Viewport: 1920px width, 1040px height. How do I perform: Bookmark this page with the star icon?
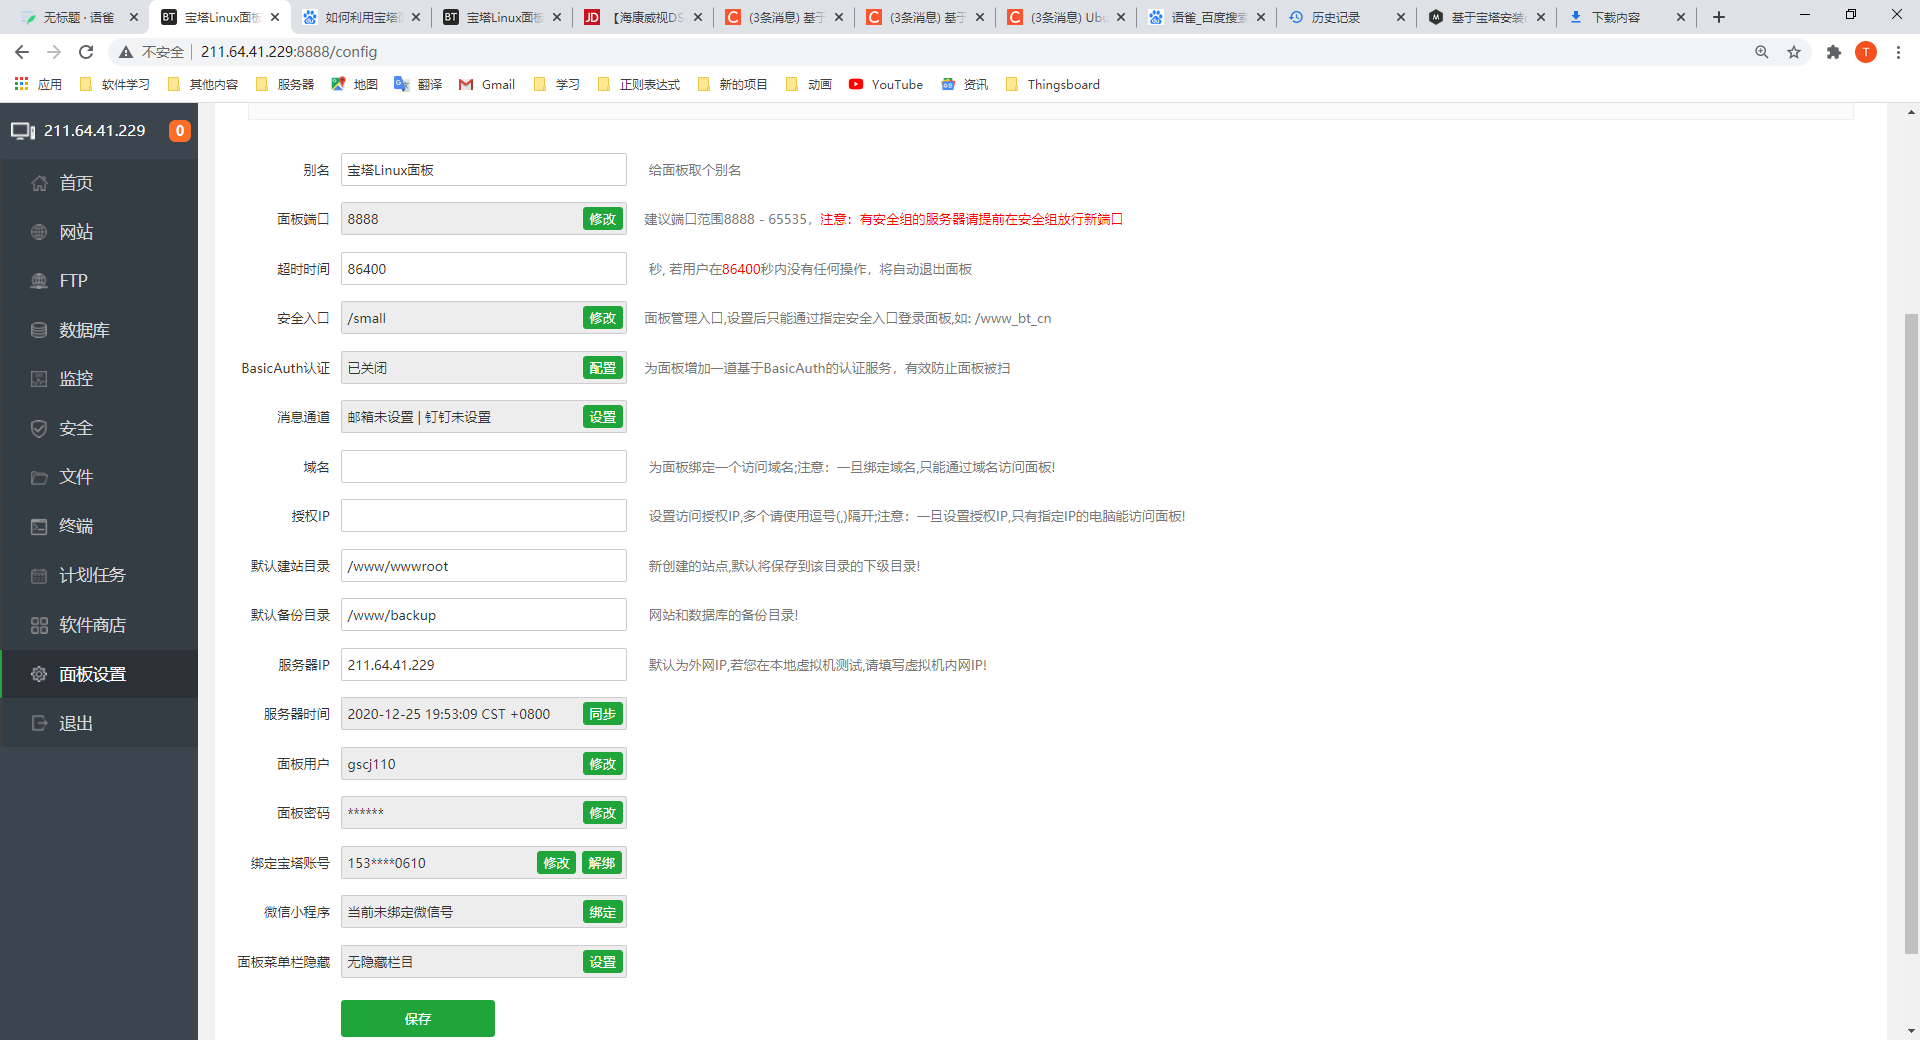coord(1794,52)
